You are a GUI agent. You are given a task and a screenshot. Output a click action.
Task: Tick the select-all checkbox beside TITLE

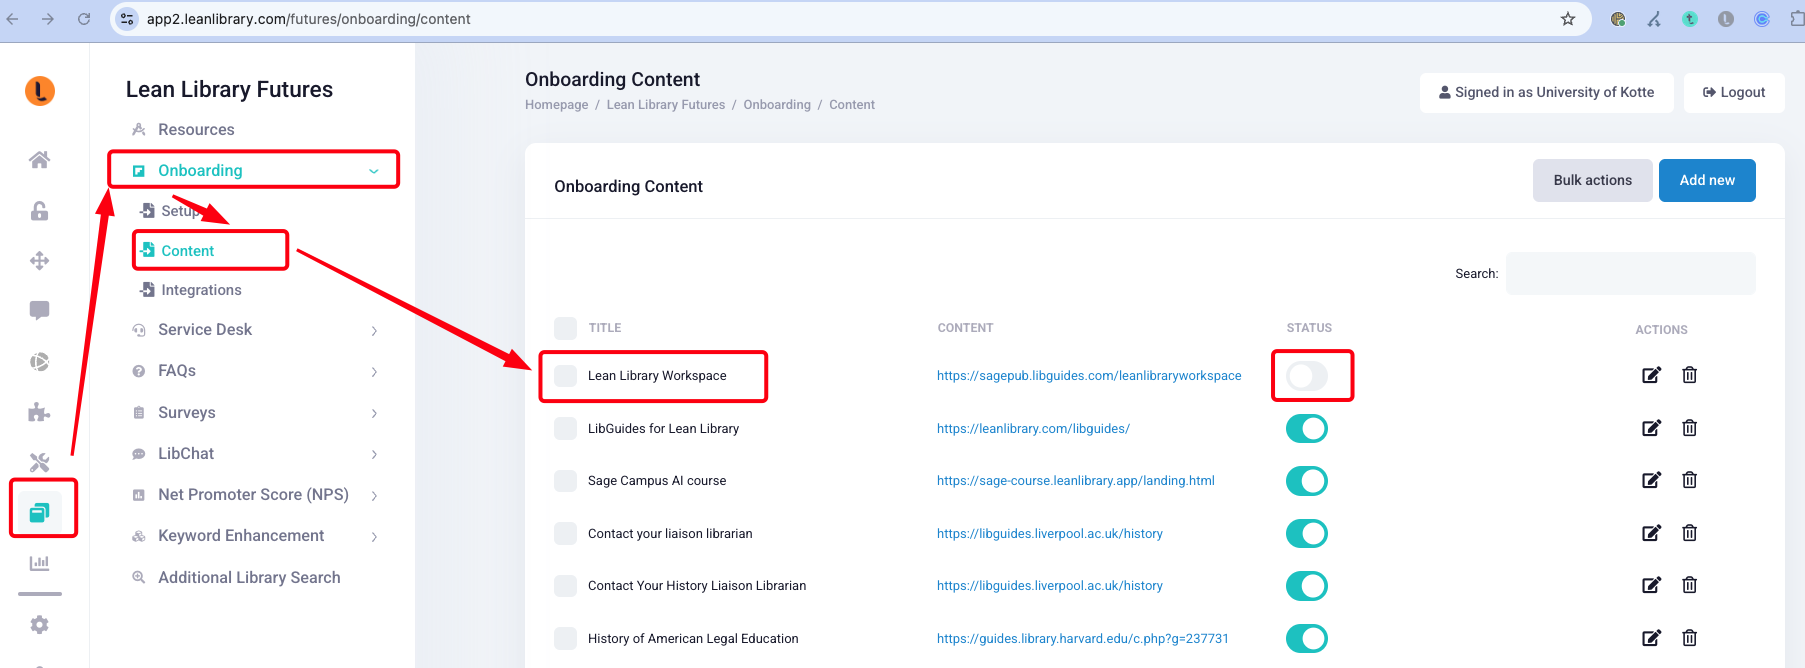(x=565, y=328)
